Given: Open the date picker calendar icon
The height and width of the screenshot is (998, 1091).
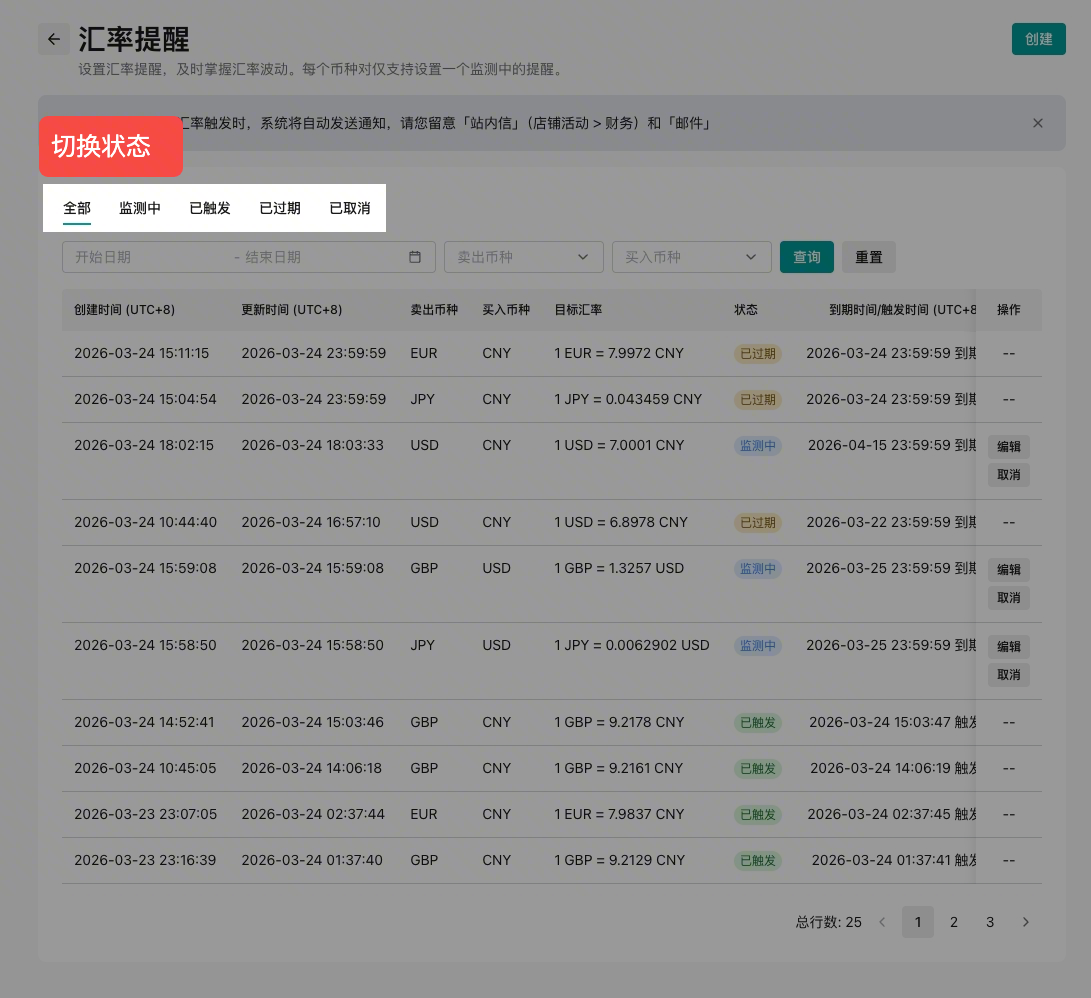Looking at the screenshot, I should pyautogui.click(x=415, y=257).
